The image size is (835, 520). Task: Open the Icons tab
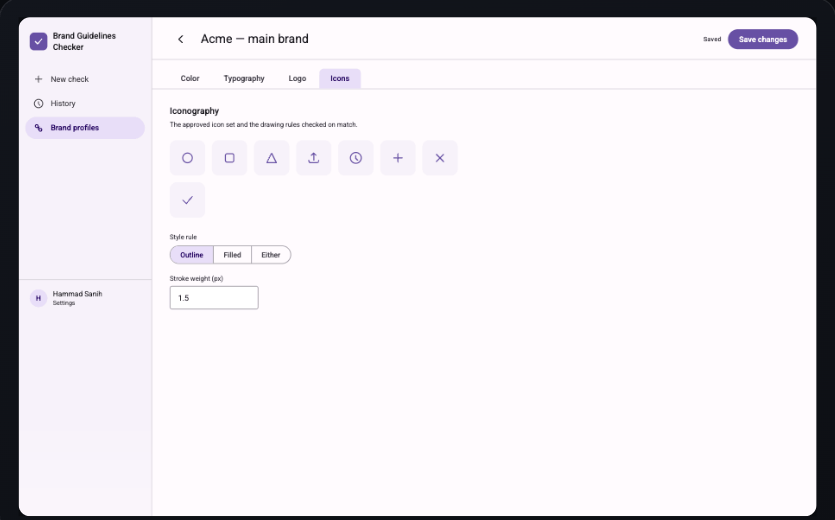[x=340, y=78]
